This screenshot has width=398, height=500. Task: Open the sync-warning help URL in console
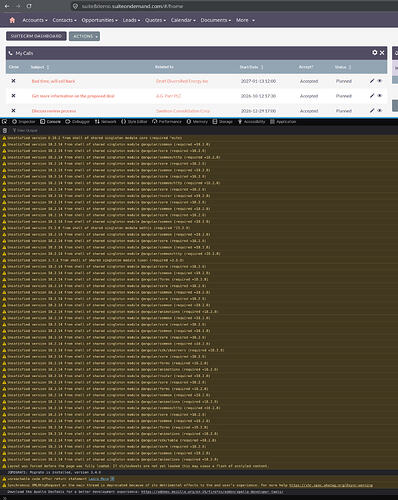coord(331,485)
